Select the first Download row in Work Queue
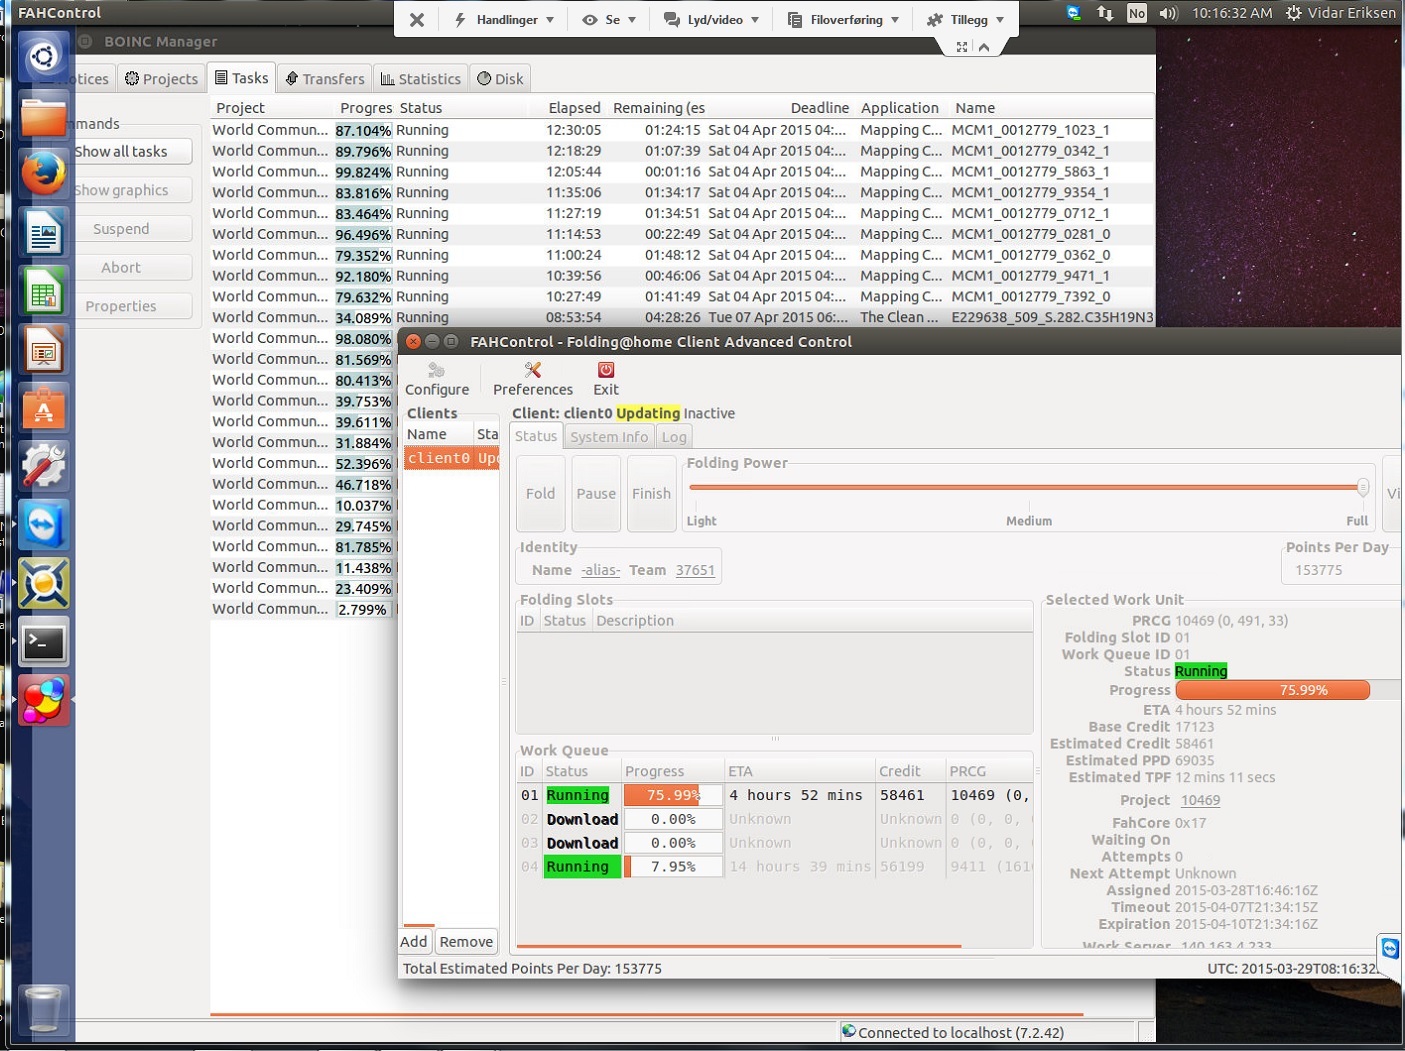Viewport: 1405px width, 1051px height. coord(775,819)
